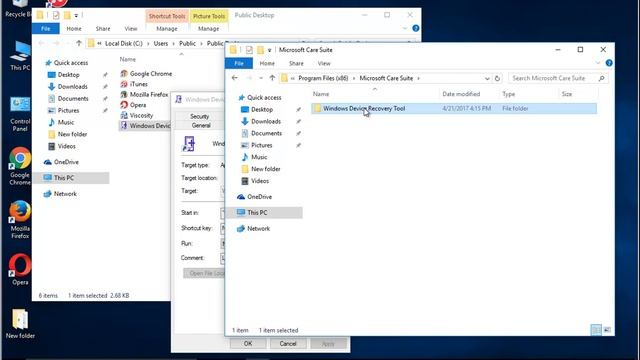
Task: Go up one level in Public Desktop window
Action: click(x=79, y=43)
